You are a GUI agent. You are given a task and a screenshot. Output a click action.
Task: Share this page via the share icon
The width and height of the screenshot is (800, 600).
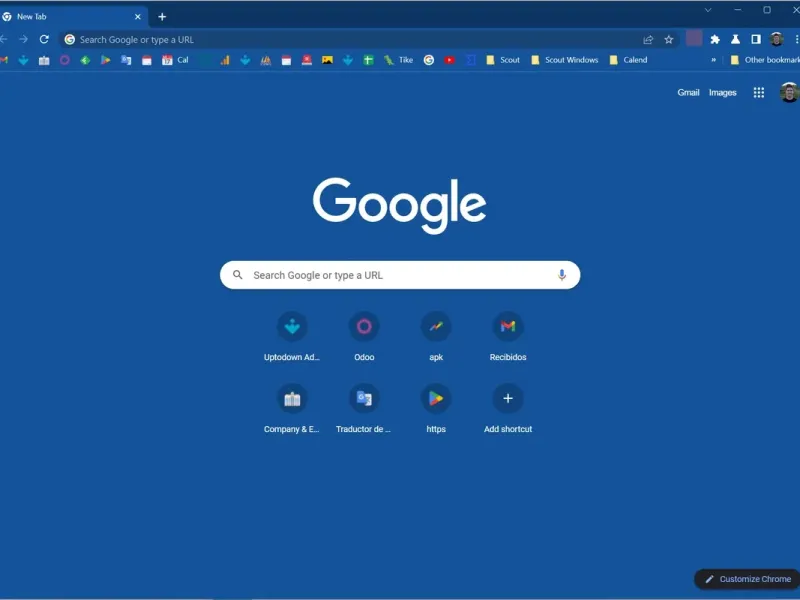(x=648, y=40)
